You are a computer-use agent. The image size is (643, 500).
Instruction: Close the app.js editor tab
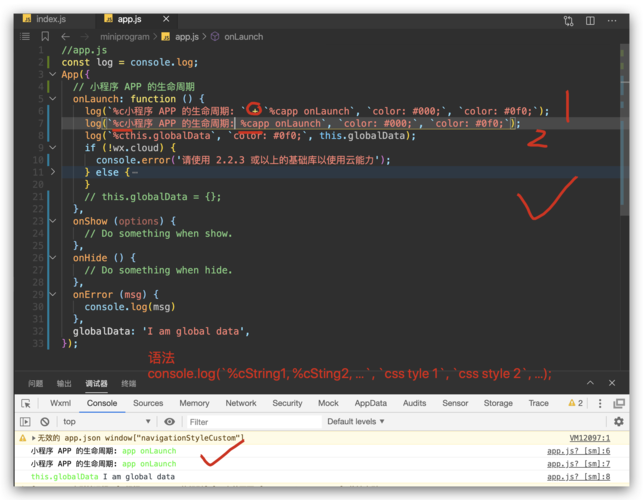point(166,19)
